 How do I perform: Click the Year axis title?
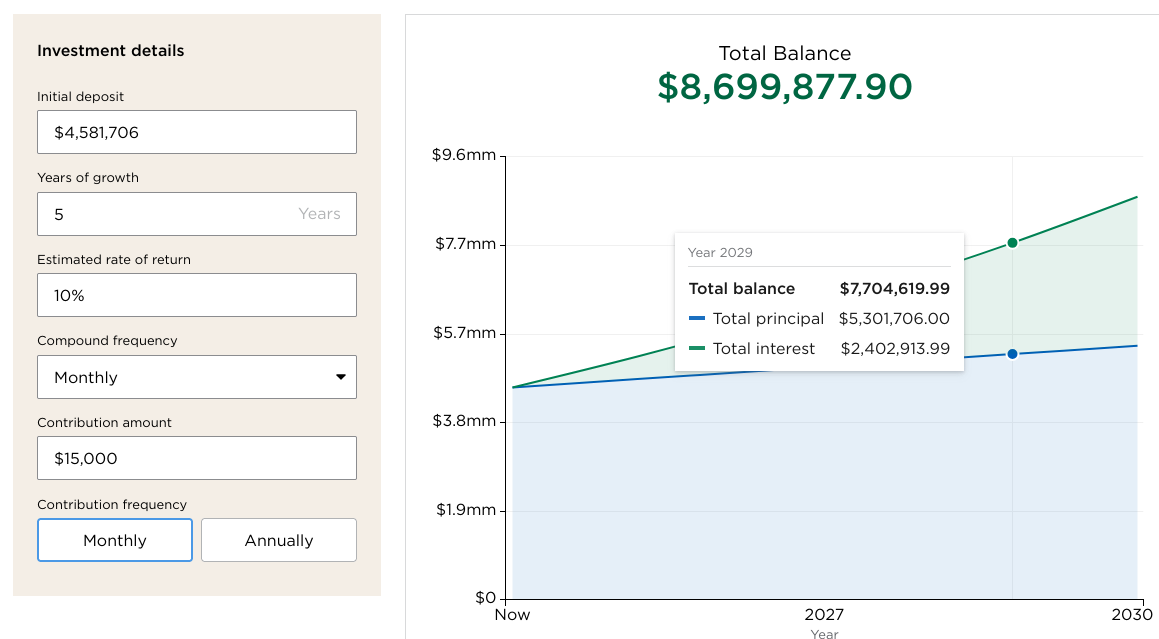click(824, 634)
